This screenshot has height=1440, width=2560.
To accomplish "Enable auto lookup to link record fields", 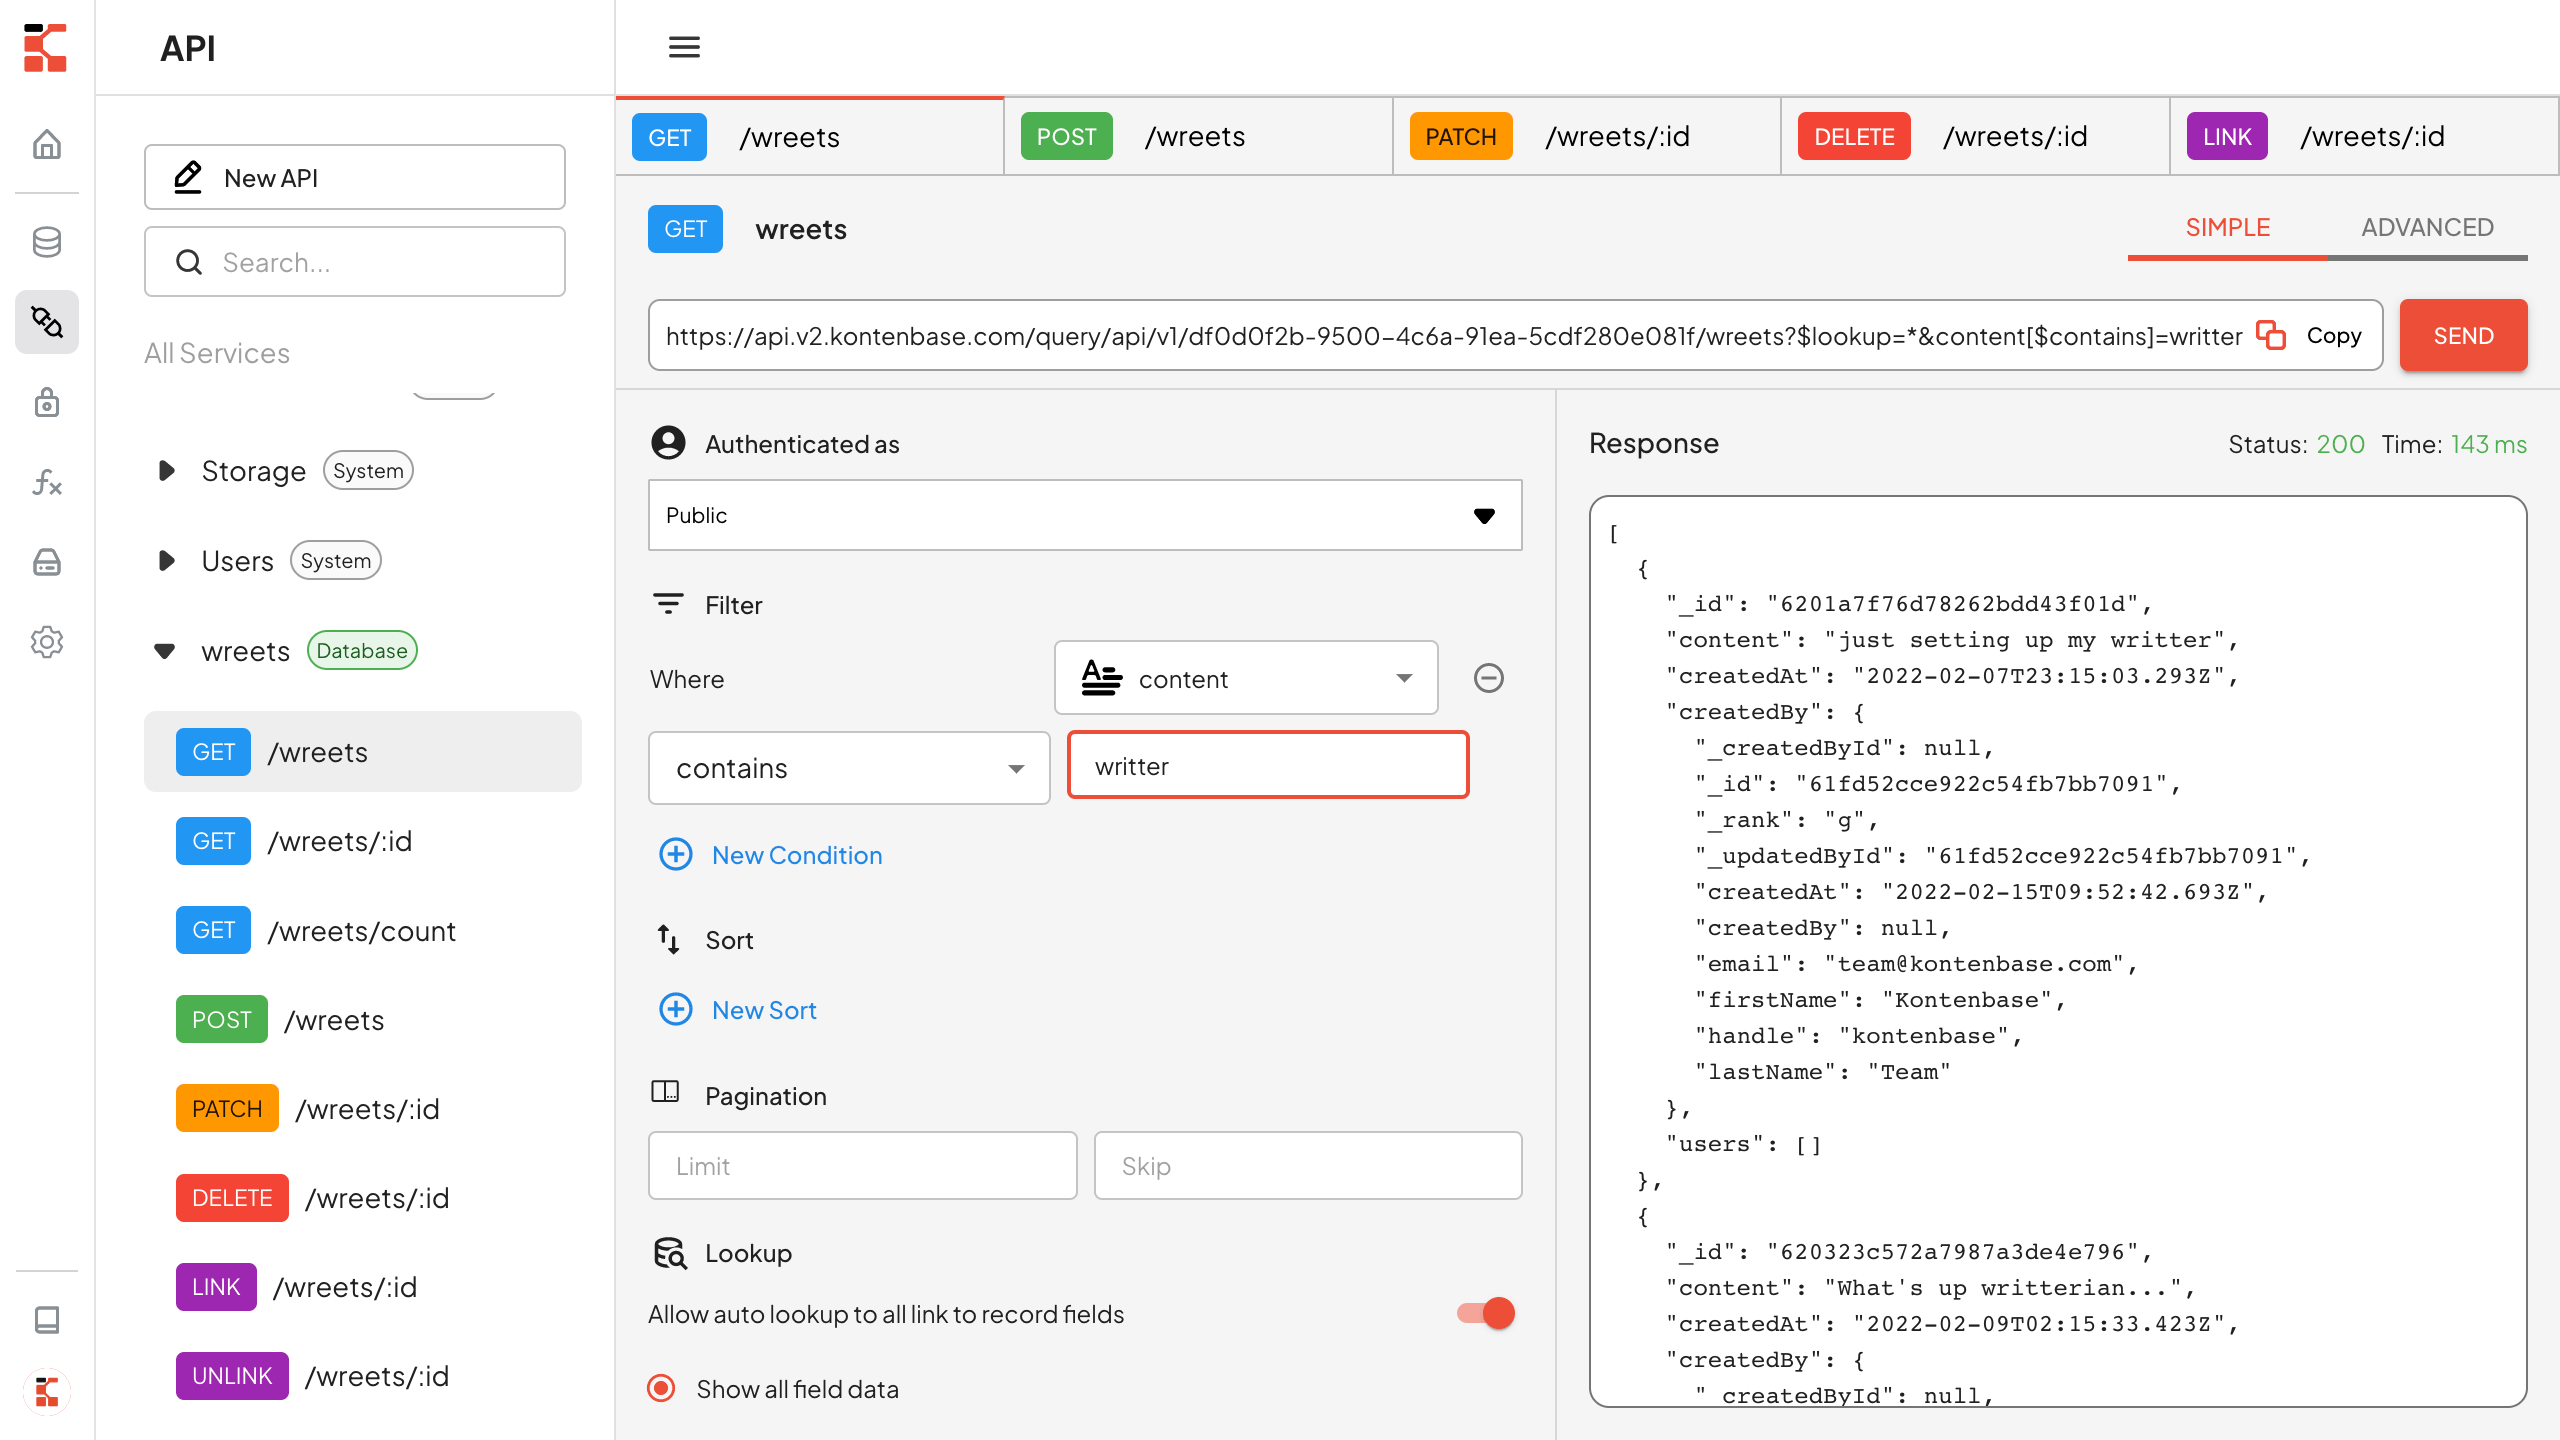I will [1484, 1313].
